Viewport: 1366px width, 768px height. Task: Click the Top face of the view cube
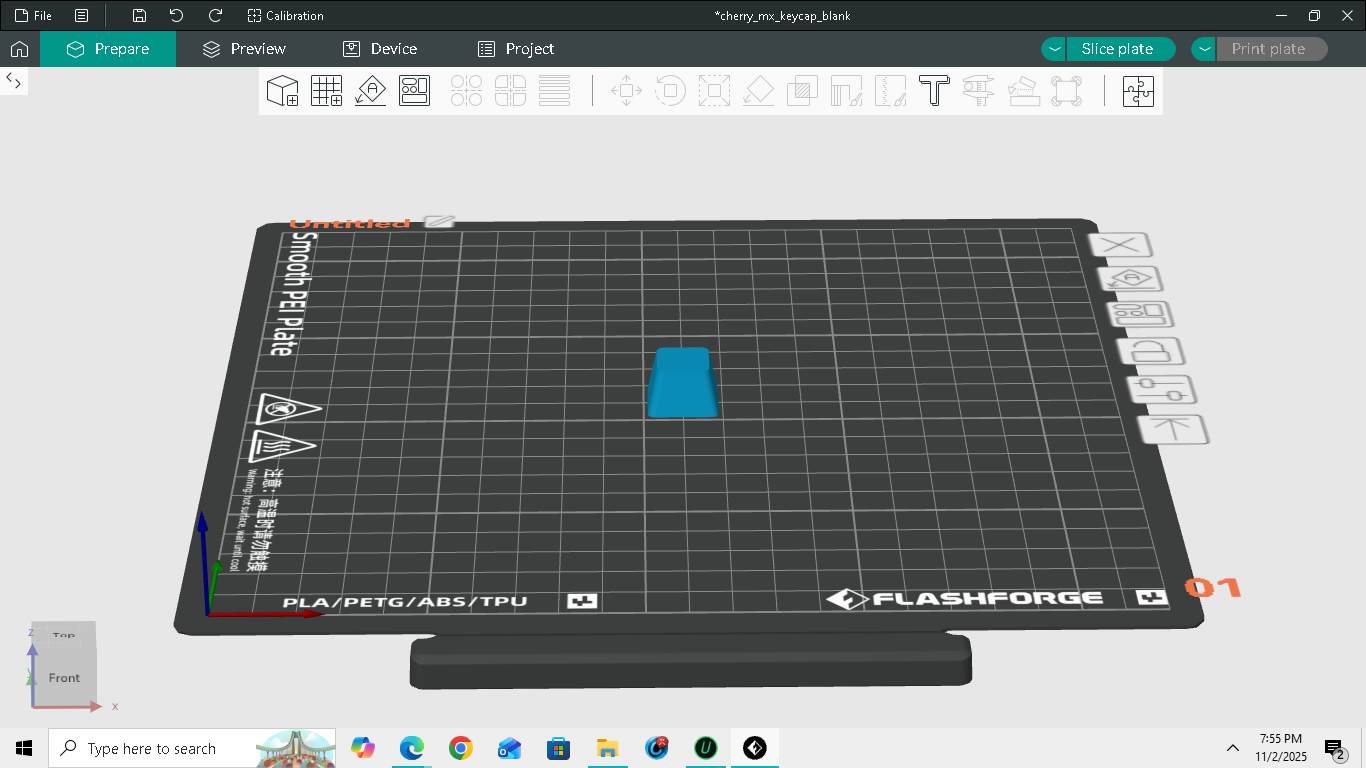[64, 634]
